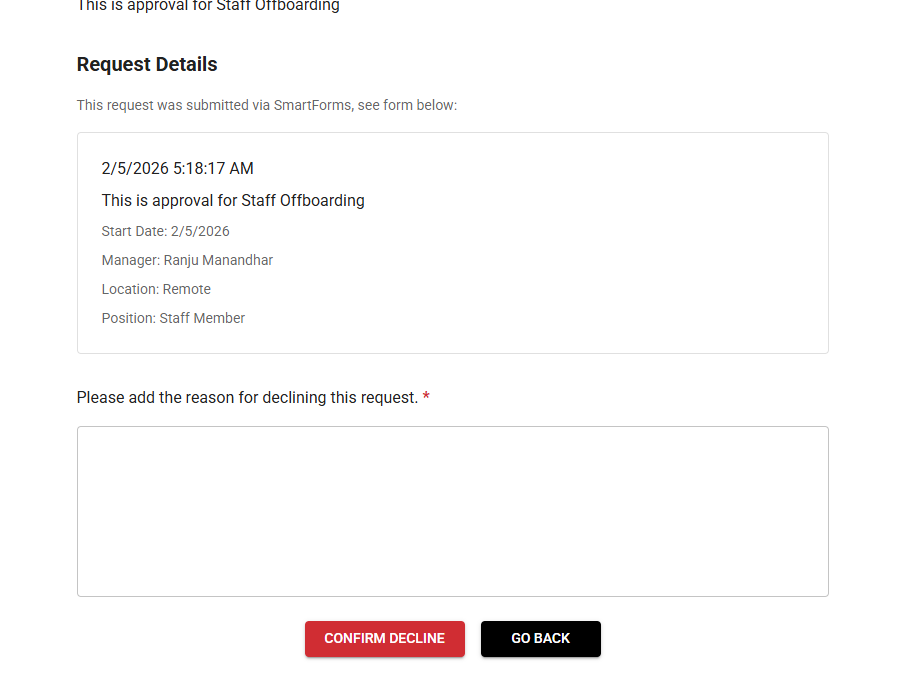Select the 5:18:17 AM submission timestamp
This screenshot has height=676, width=918.
point(213,169)
